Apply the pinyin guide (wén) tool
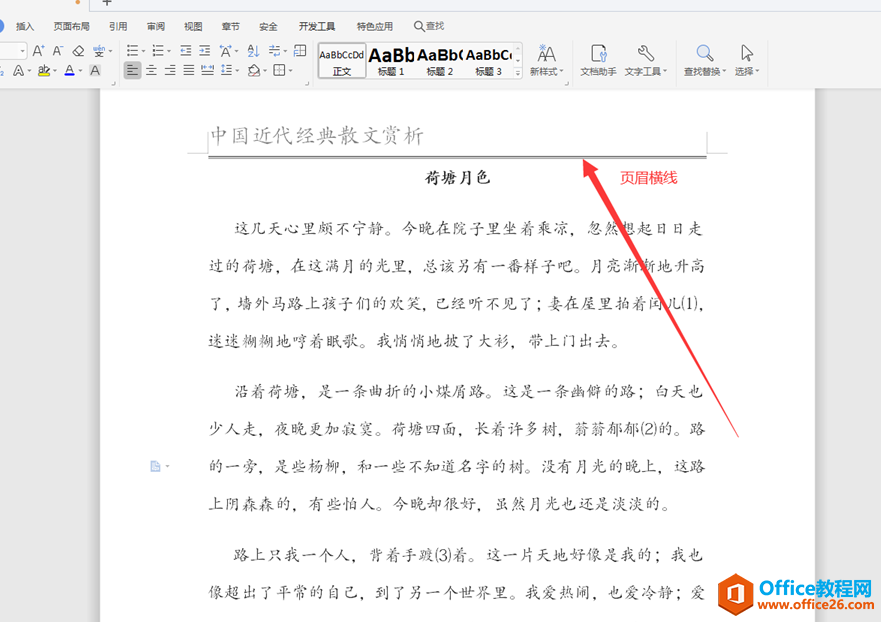Screen dimensions: 881x622 [x=99, y=51]
